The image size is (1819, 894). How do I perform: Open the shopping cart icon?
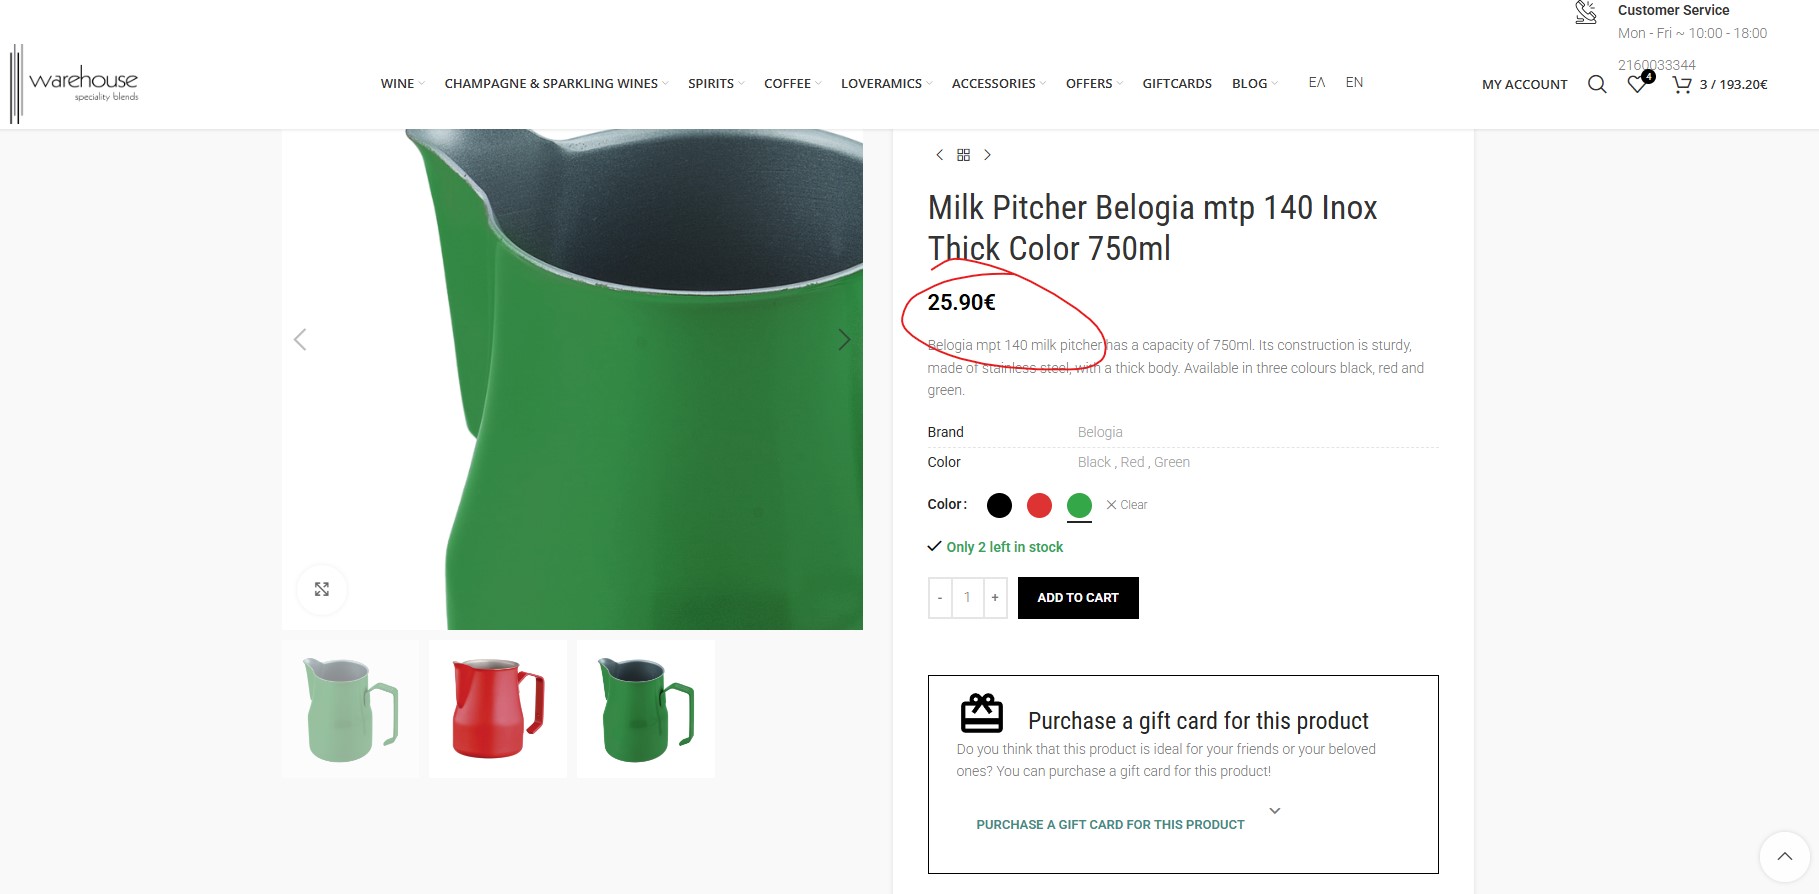pos(1682,84)
